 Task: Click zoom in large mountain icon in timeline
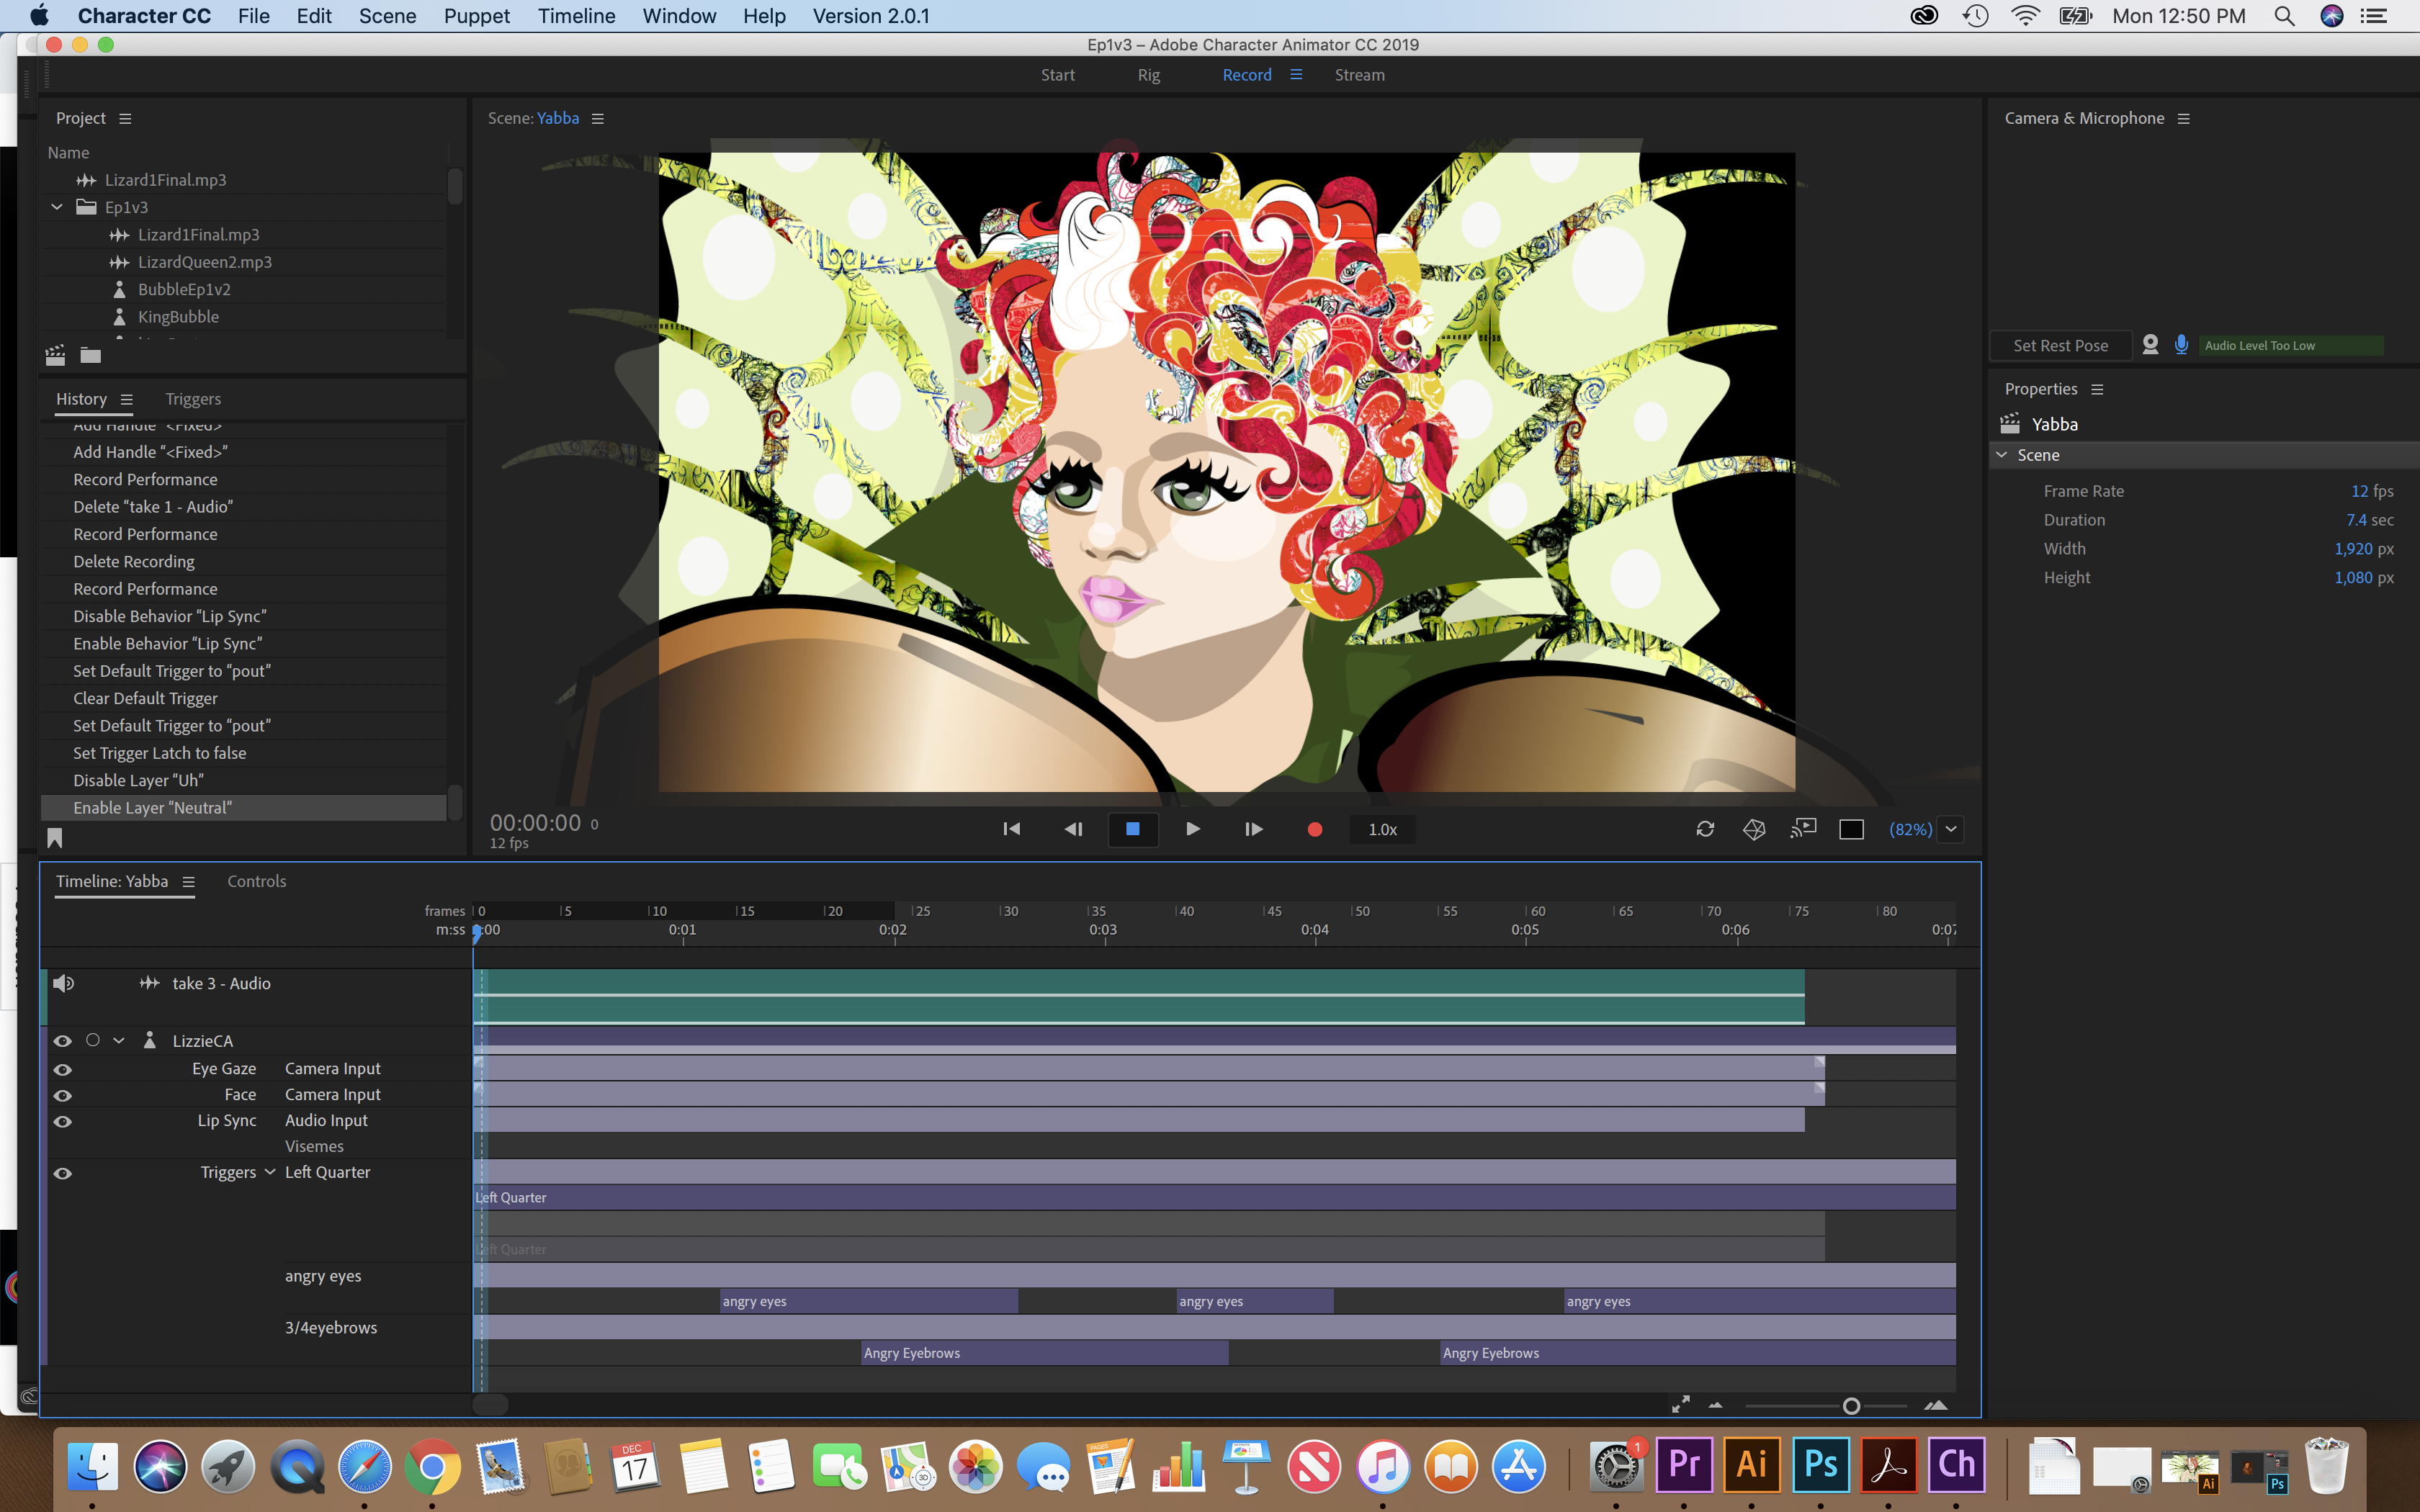1935,1405
